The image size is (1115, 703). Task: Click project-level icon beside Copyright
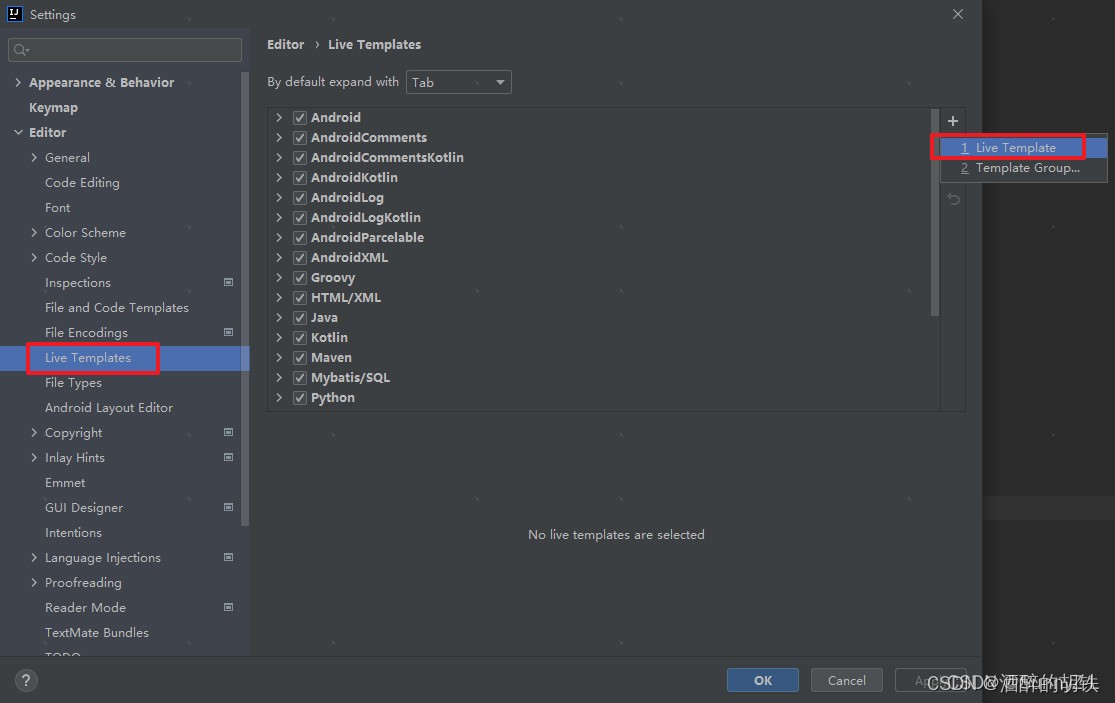228,432
